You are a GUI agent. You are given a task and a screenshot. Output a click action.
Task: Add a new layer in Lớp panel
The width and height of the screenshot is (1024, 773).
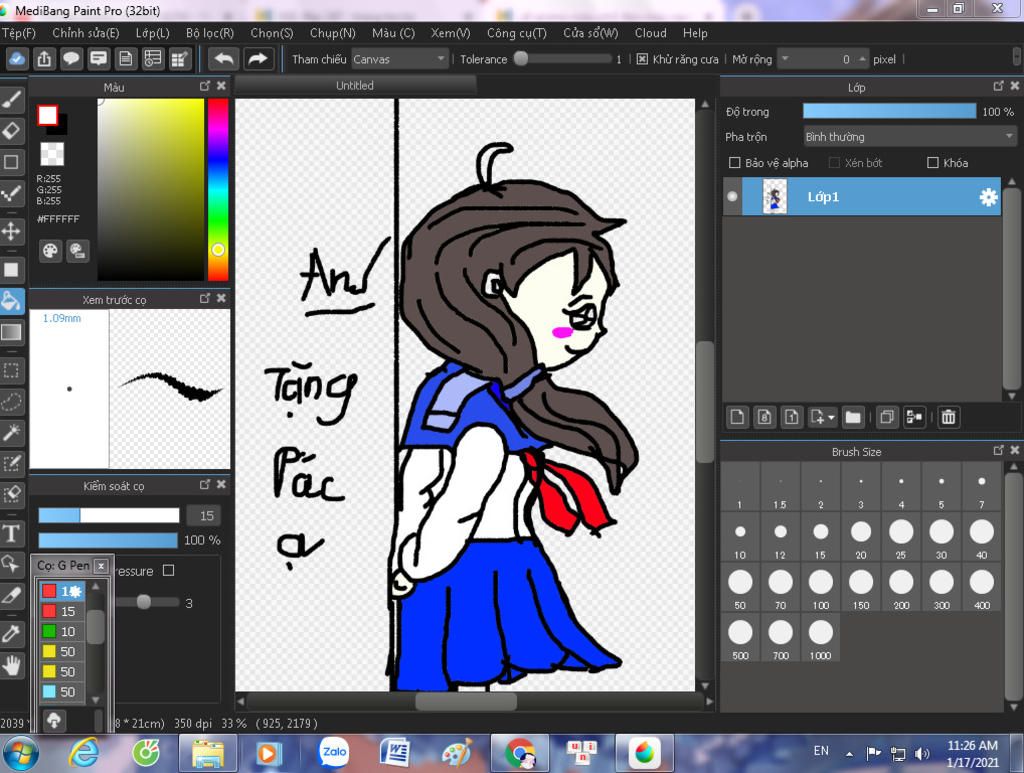737,417
